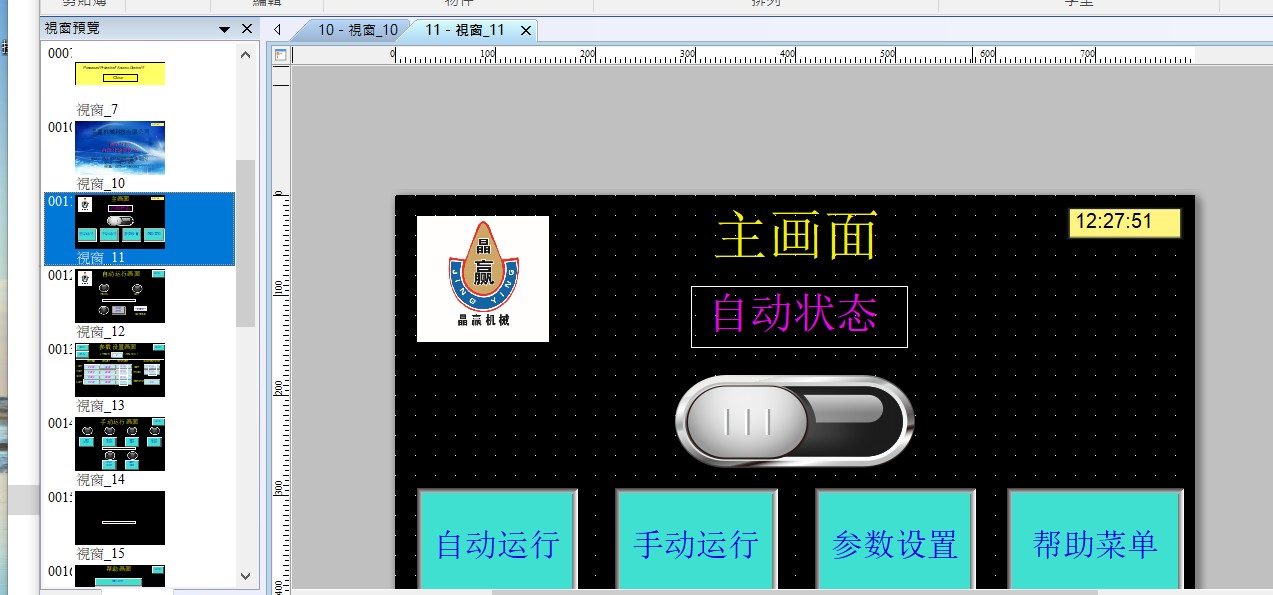Image resolution: width=1273 pixels, height=595 pixels.
Task: Click the 参数设置 button
Action: click(x=895, y=542)
